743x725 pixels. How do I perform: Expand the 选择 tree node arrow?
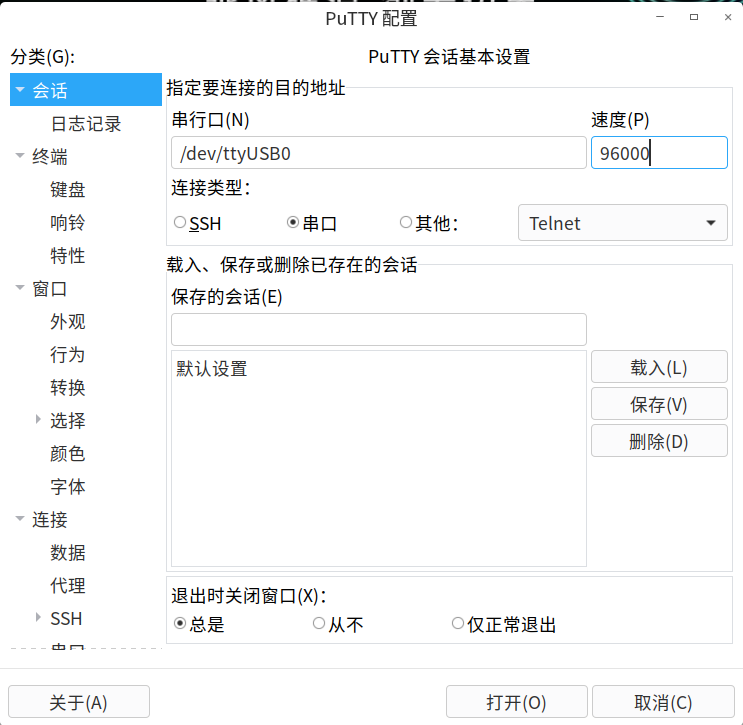tap(38, 419)
